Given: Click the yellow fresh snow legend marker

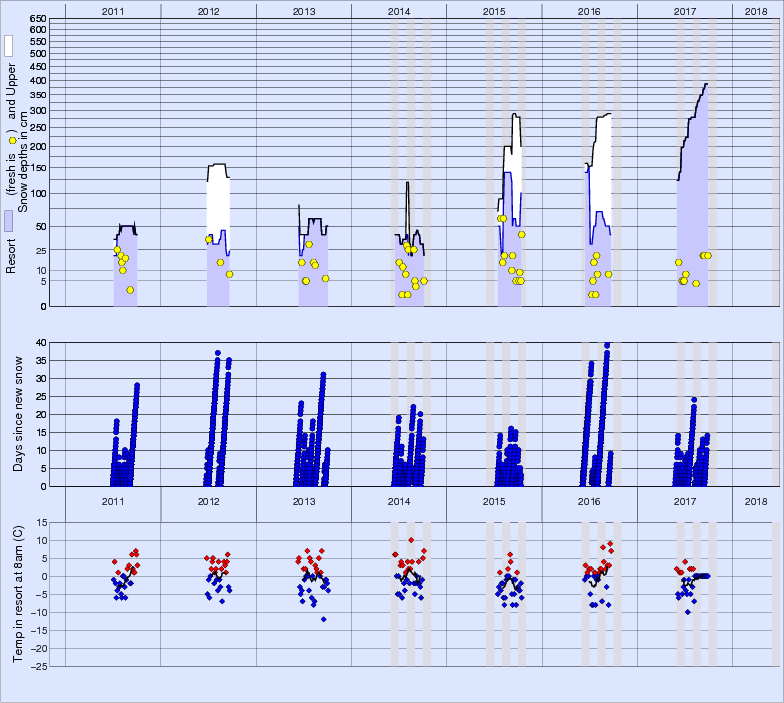Looking at the screenshot, I should coord(11,140).
